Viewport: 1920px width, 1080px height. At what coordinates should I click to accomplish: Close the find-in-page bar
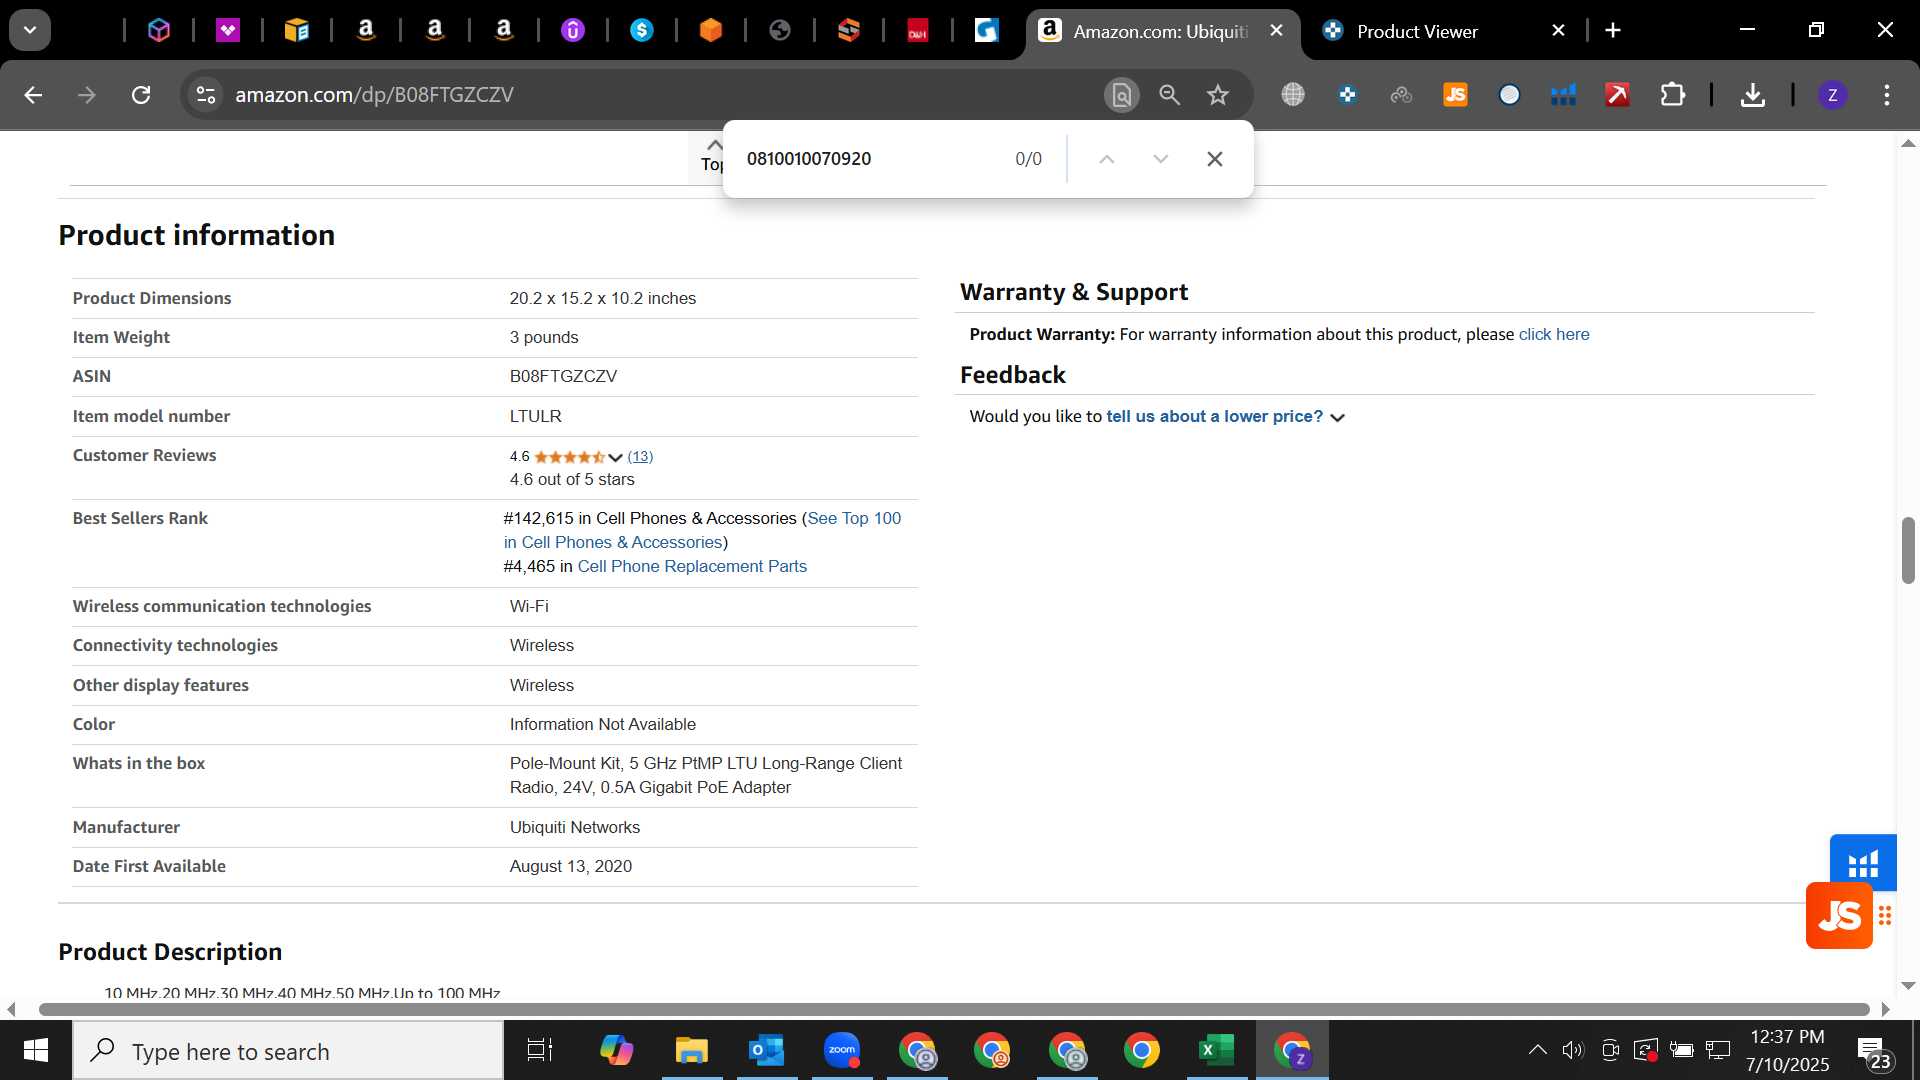[1214, 159]
